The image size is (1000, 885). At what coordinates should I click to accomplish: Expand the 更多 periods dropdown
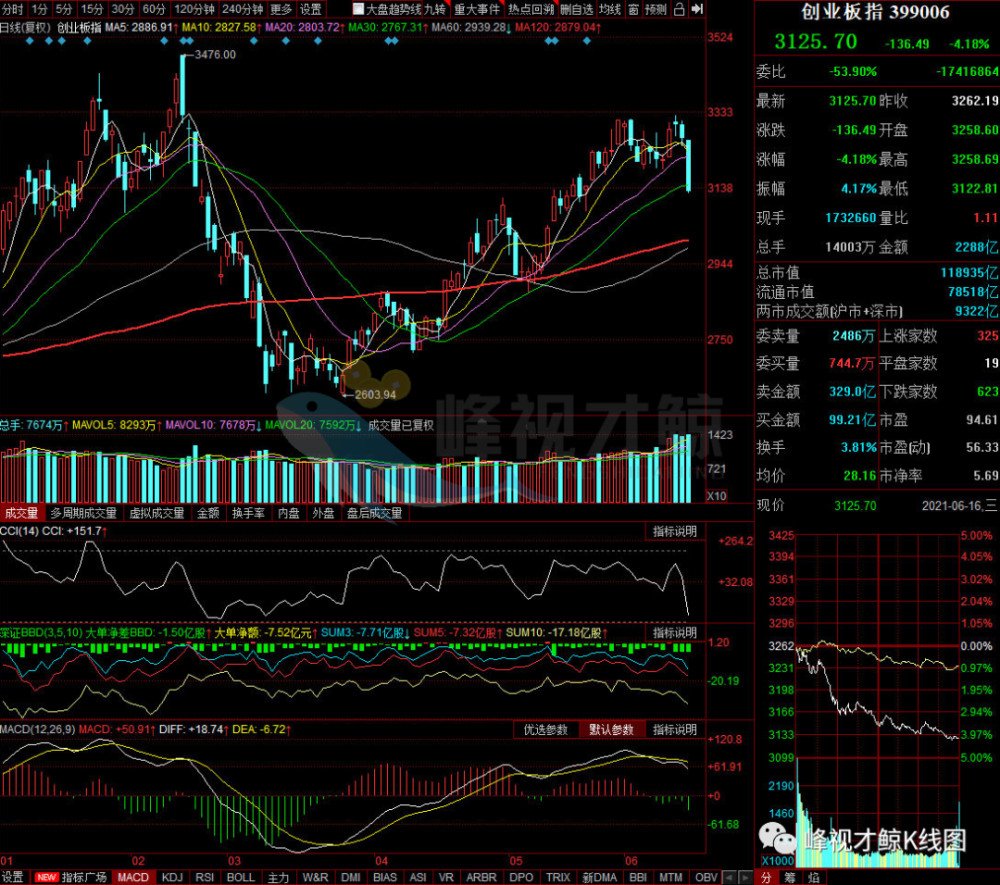click(281, 9)
